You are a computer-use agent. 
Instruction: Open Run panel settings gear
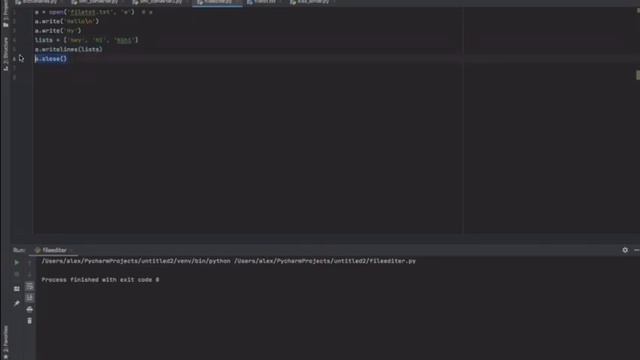(x=625, y=250)
